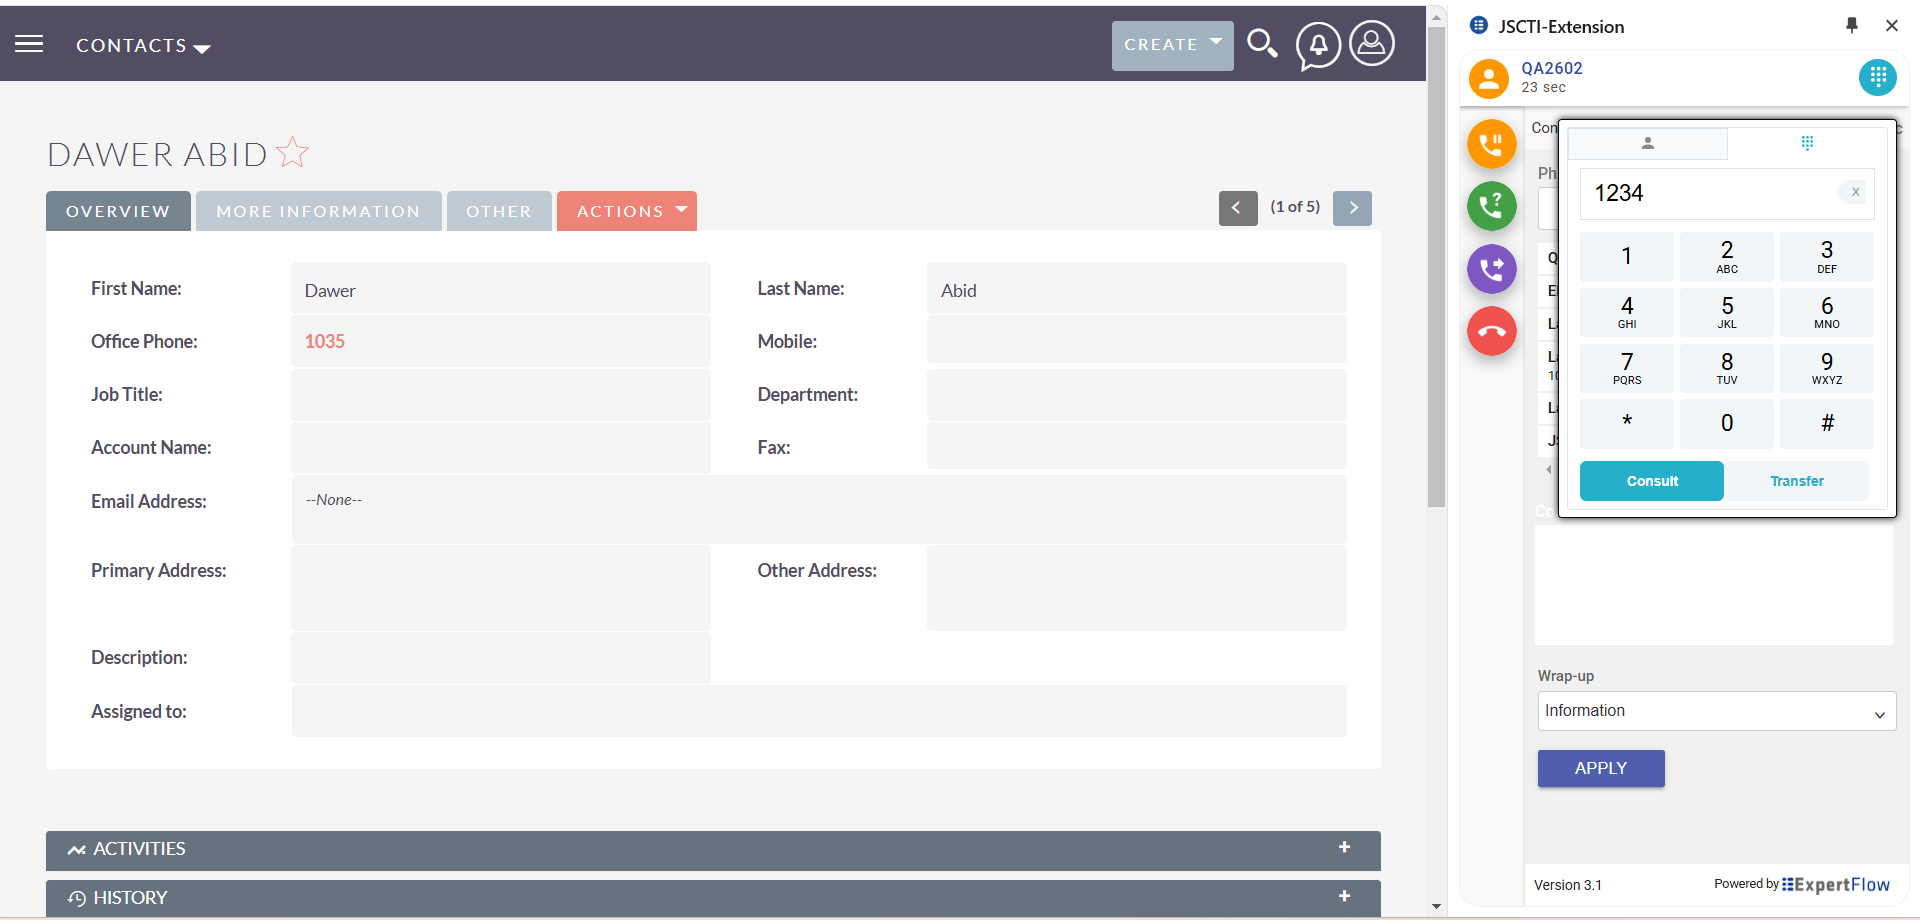
Task: Open the dialpad from the blue keypad icon
Action: tap(1877, 77)
